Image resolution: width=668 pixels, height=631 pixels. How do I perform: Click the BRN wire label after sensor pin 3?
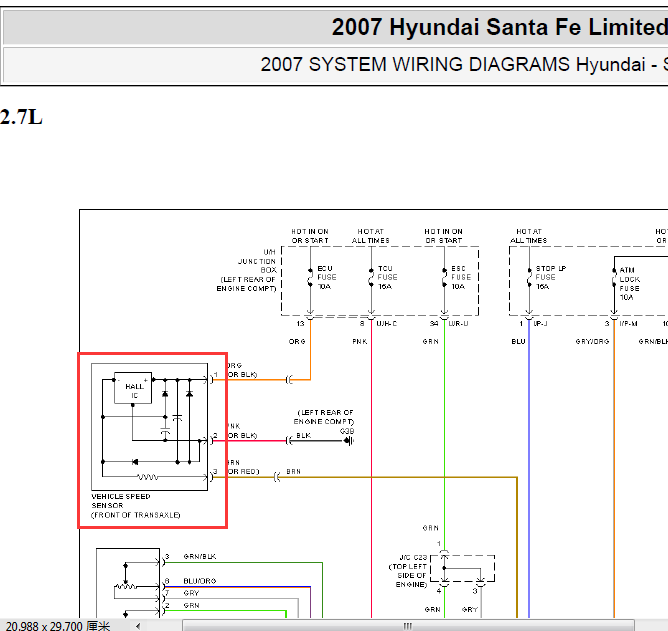coord(294,472)
